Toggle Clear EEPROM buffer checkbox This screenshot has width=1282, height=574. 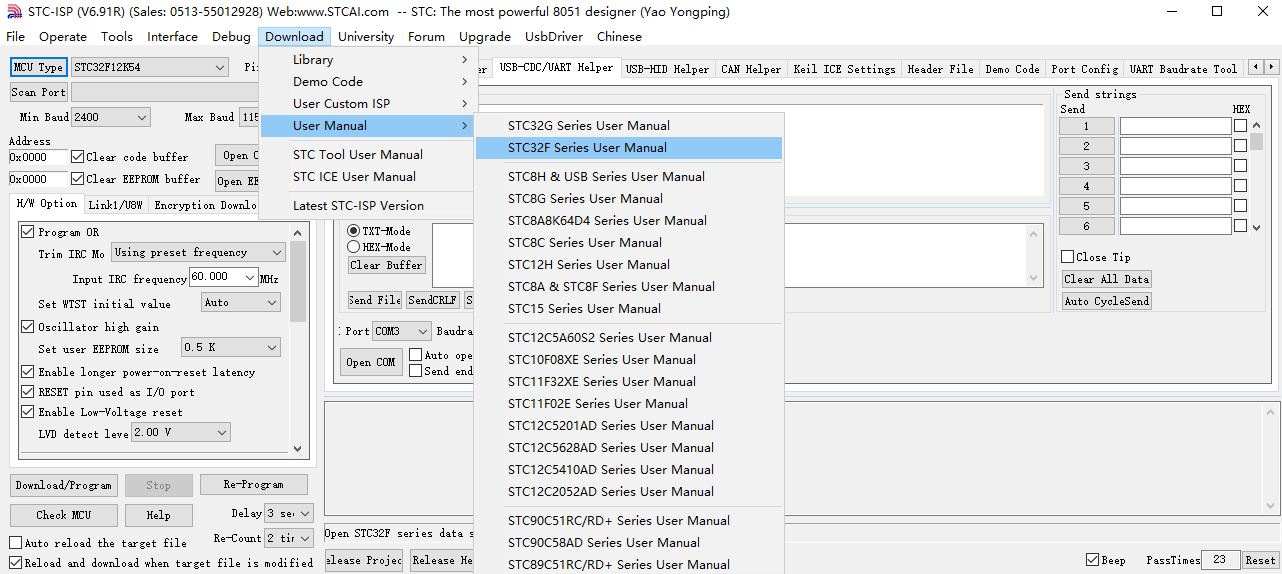point(77,179)
